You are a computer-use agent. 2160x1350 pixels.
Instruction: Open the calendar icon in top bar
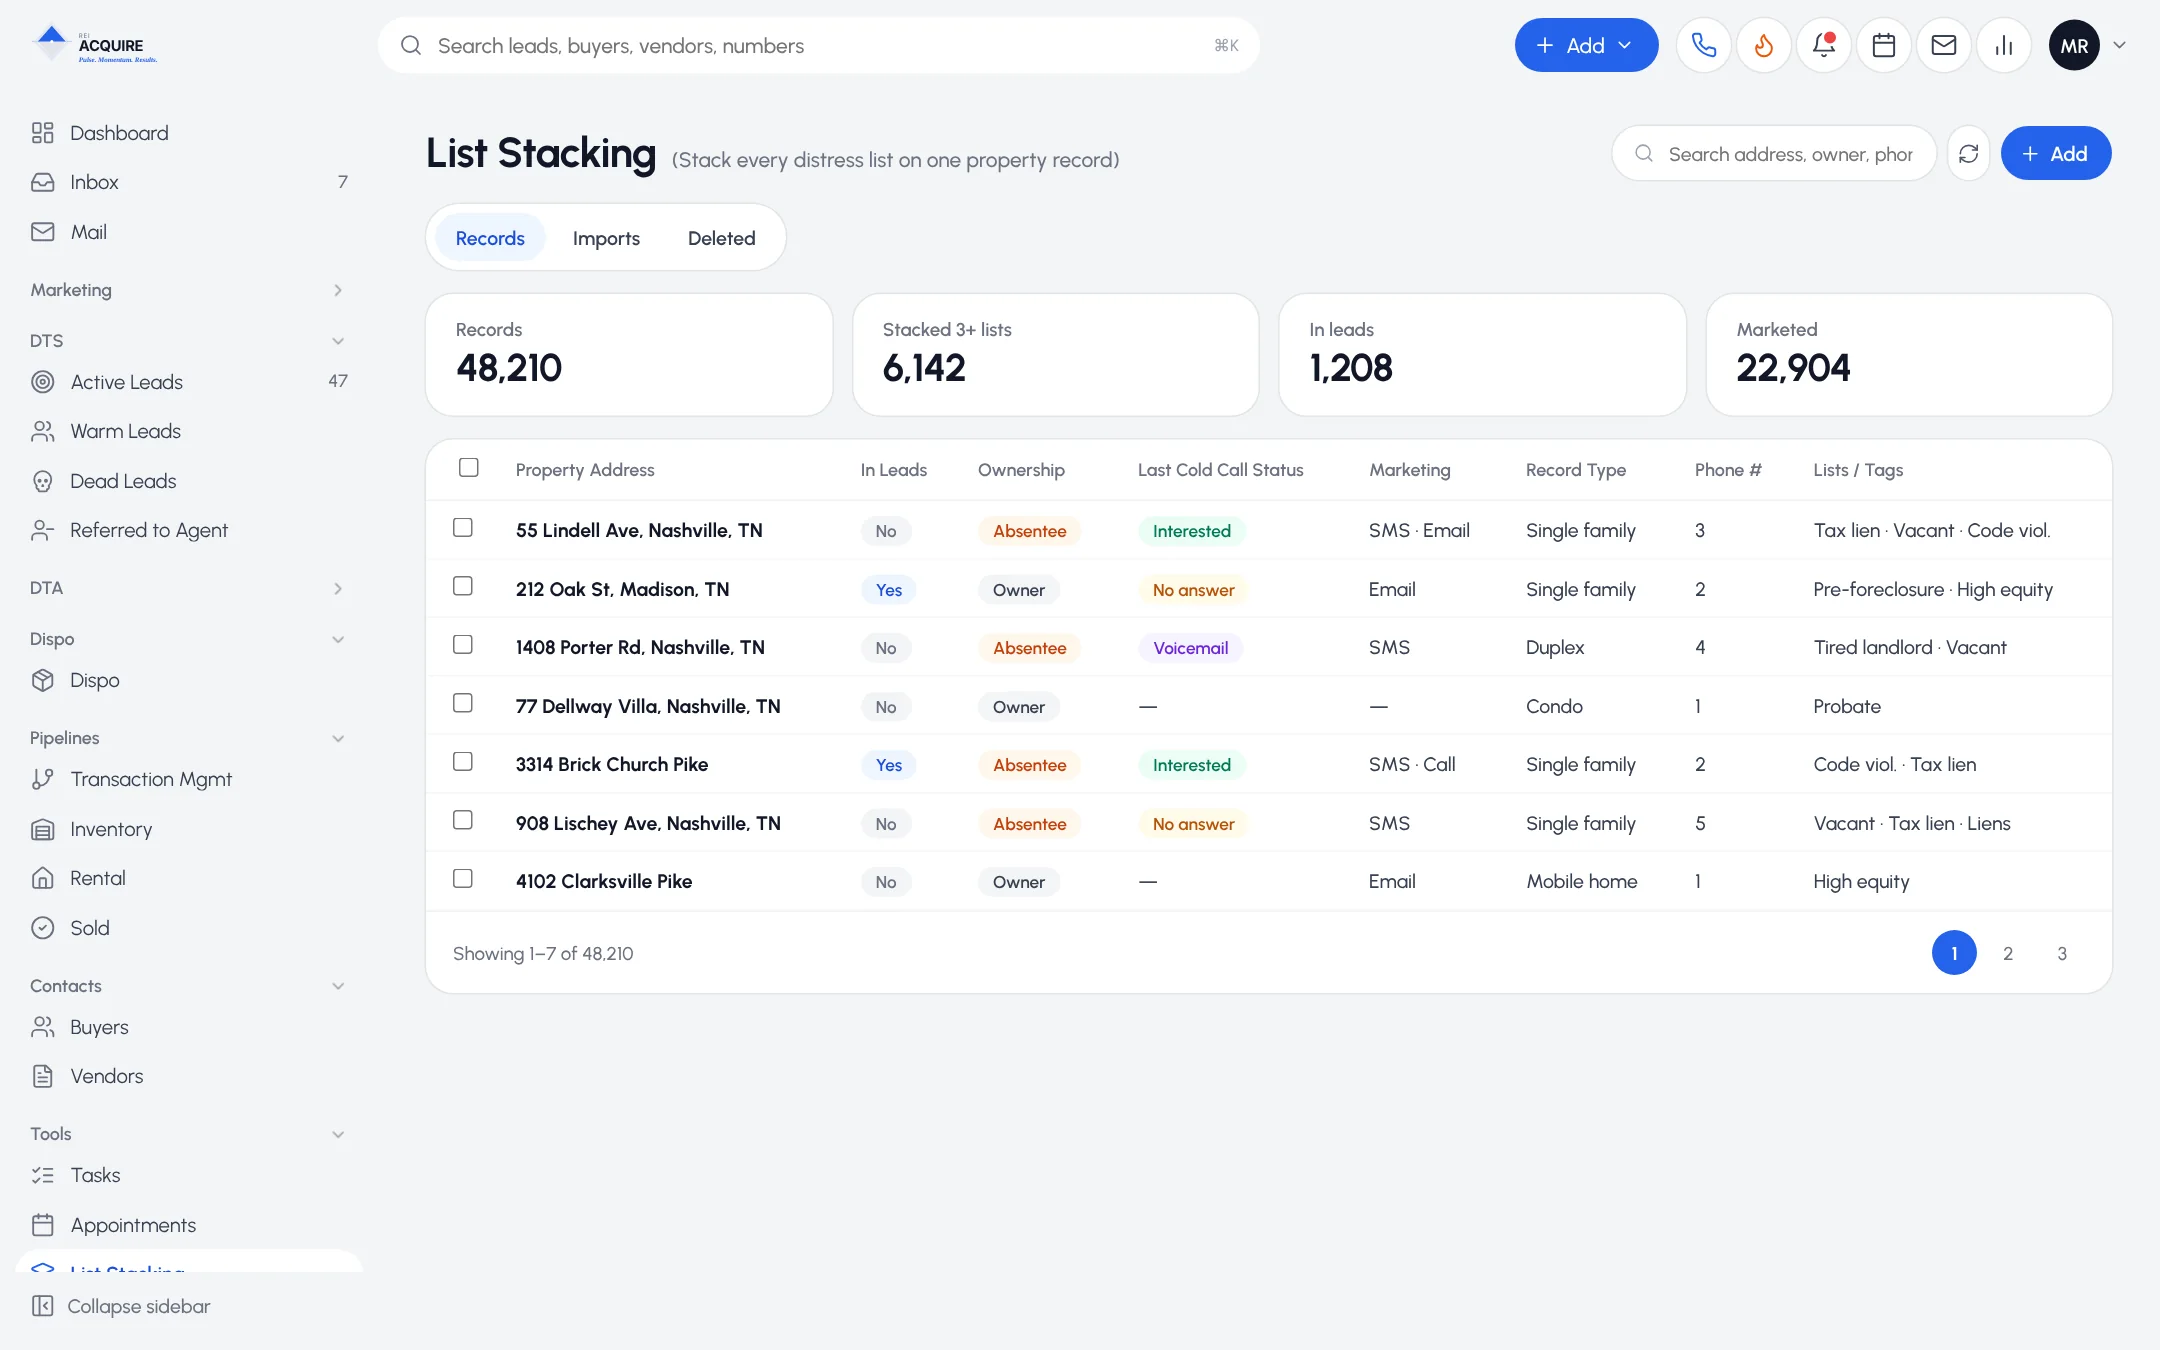coord(1884,45)
